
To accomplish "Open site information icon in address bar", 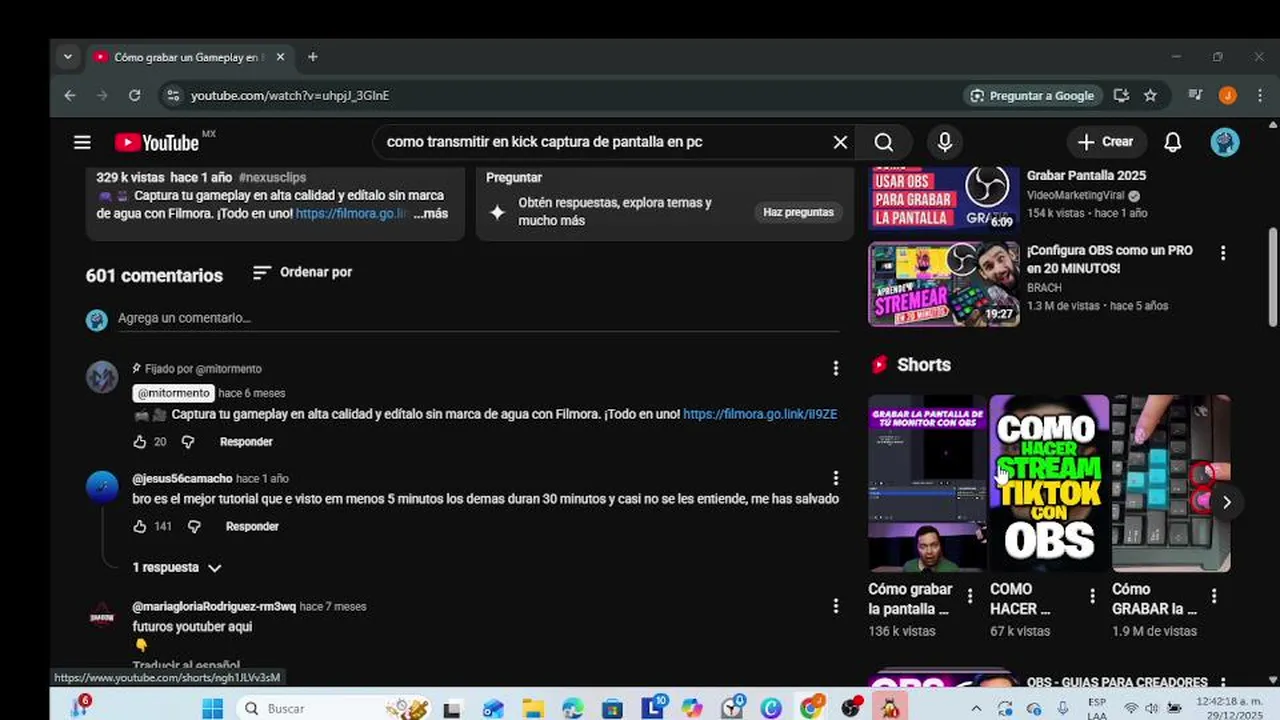I will coord(173,96).
